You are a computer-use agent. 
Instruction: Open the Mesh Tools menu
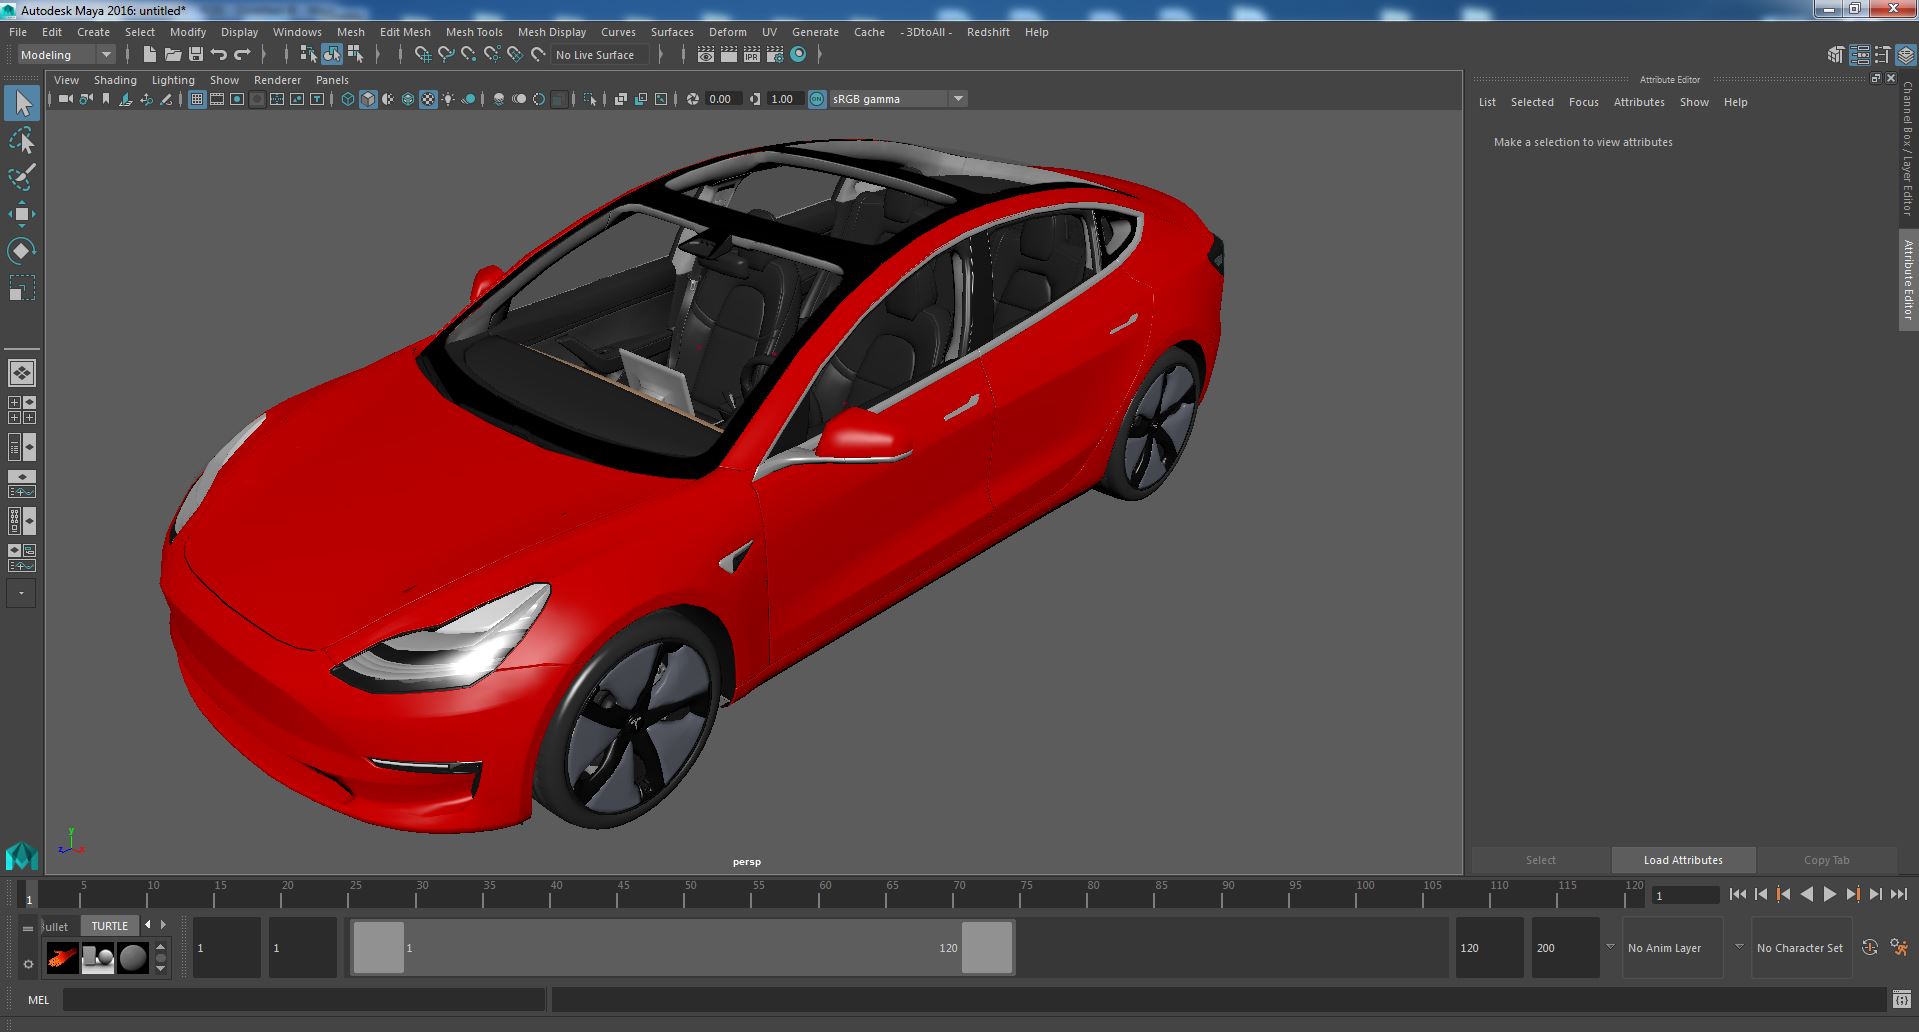pos(474,32)
